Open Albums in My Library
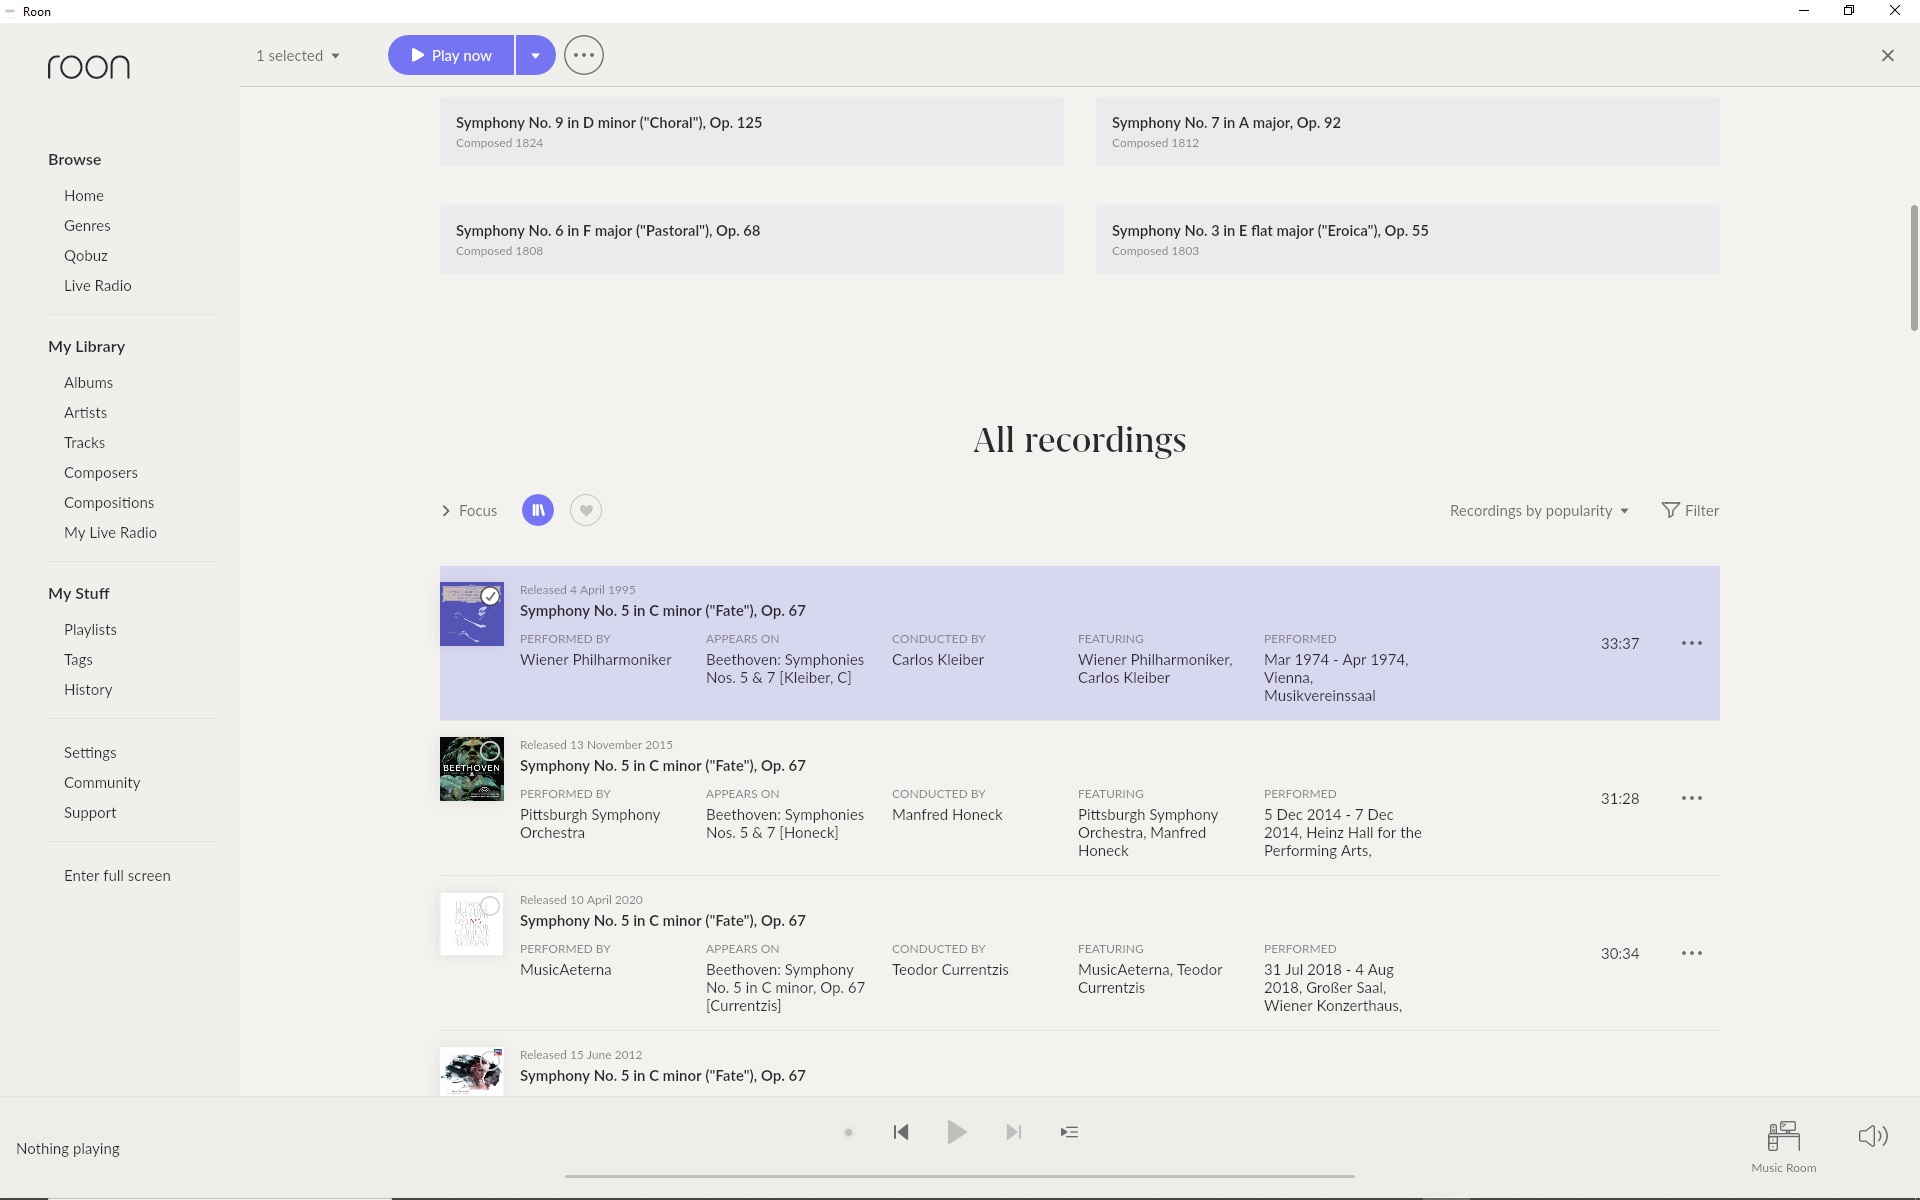Screen dimensions: 1920x1200 [88, 383]
